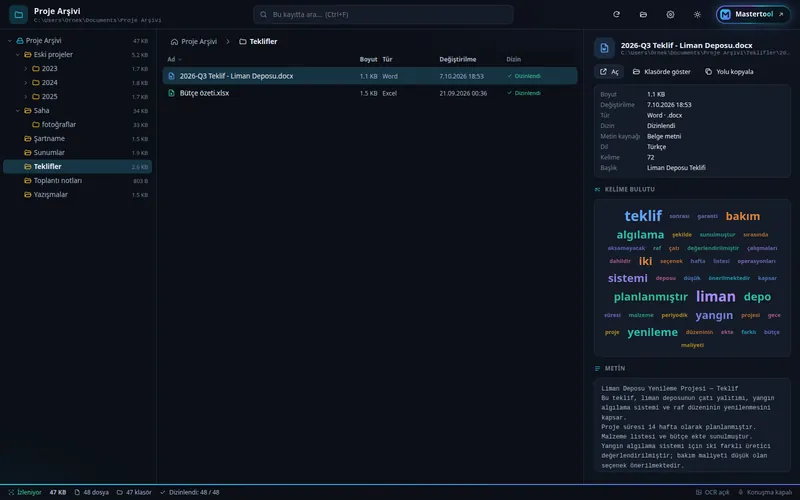Open settings via the gear icon
800x500 pixels.
670,14
